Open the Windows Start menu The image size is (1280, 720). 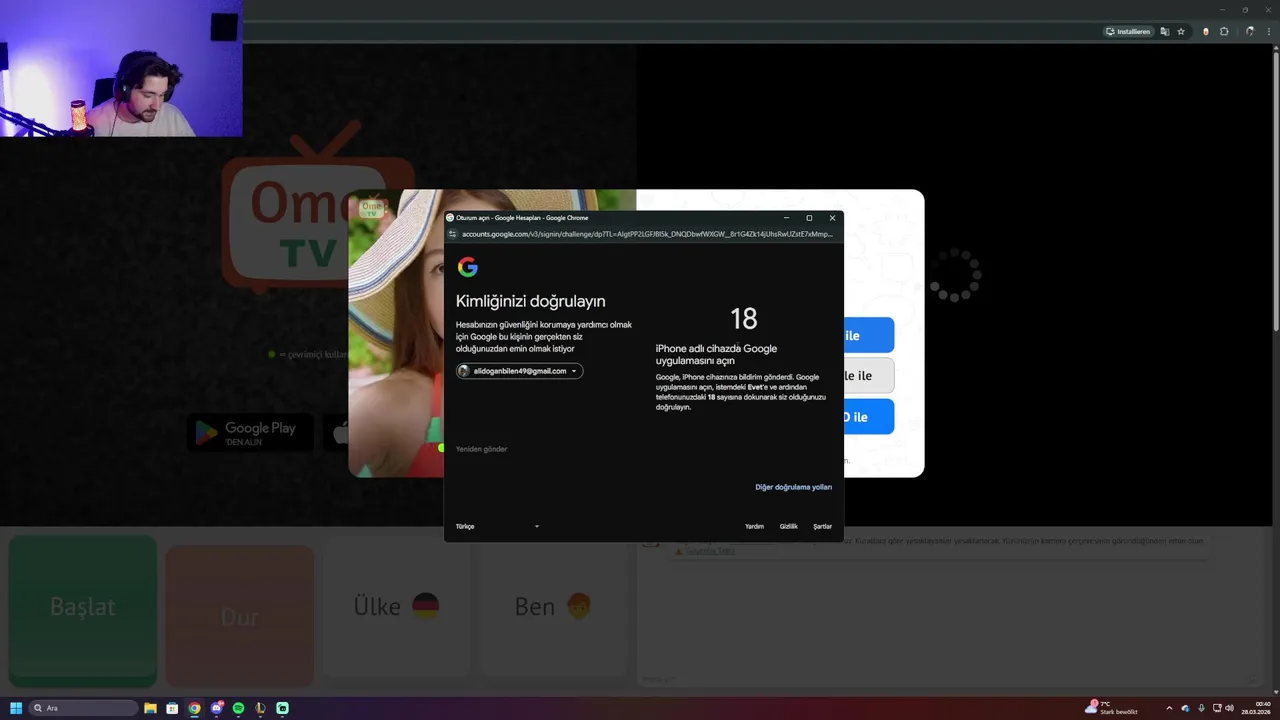point(16,708)
